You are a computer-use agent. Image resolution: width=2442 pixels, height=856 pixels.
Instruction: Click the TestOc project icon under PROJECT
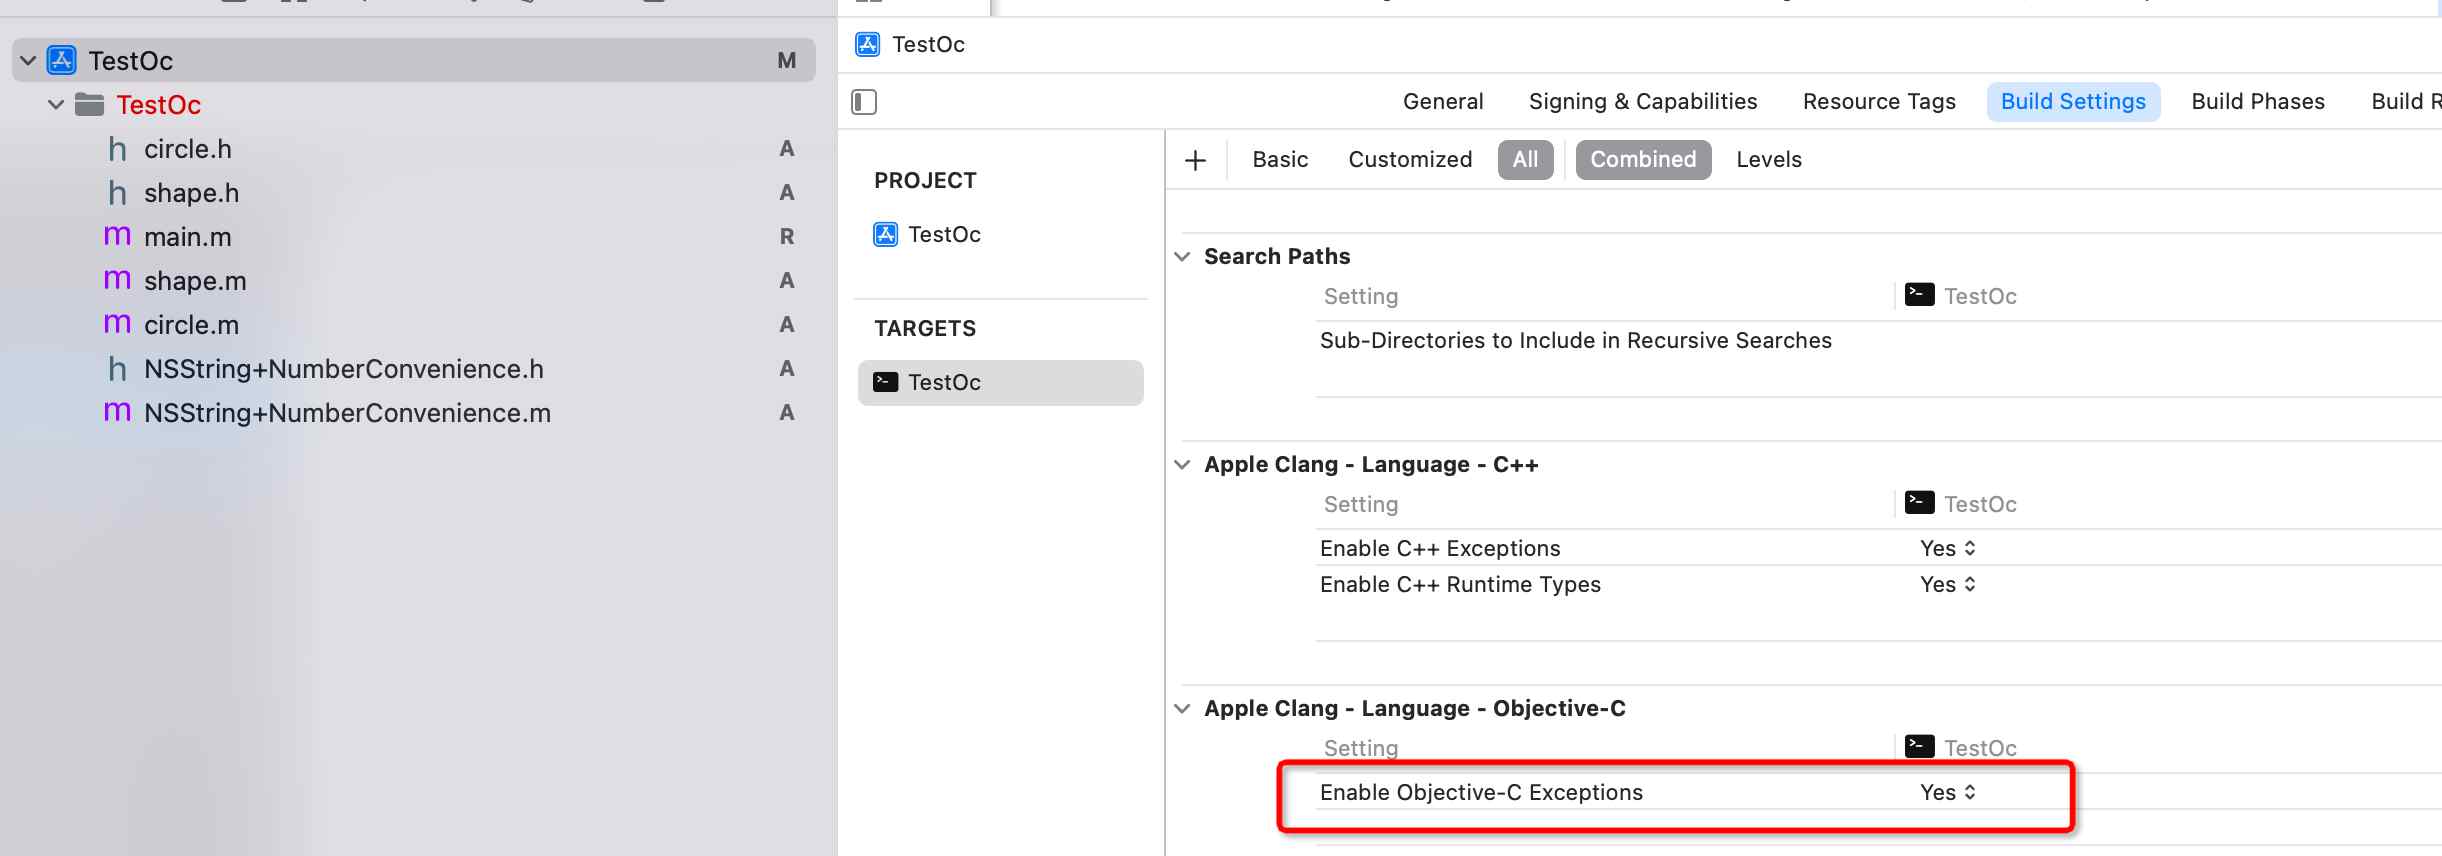tap(885, 234)
